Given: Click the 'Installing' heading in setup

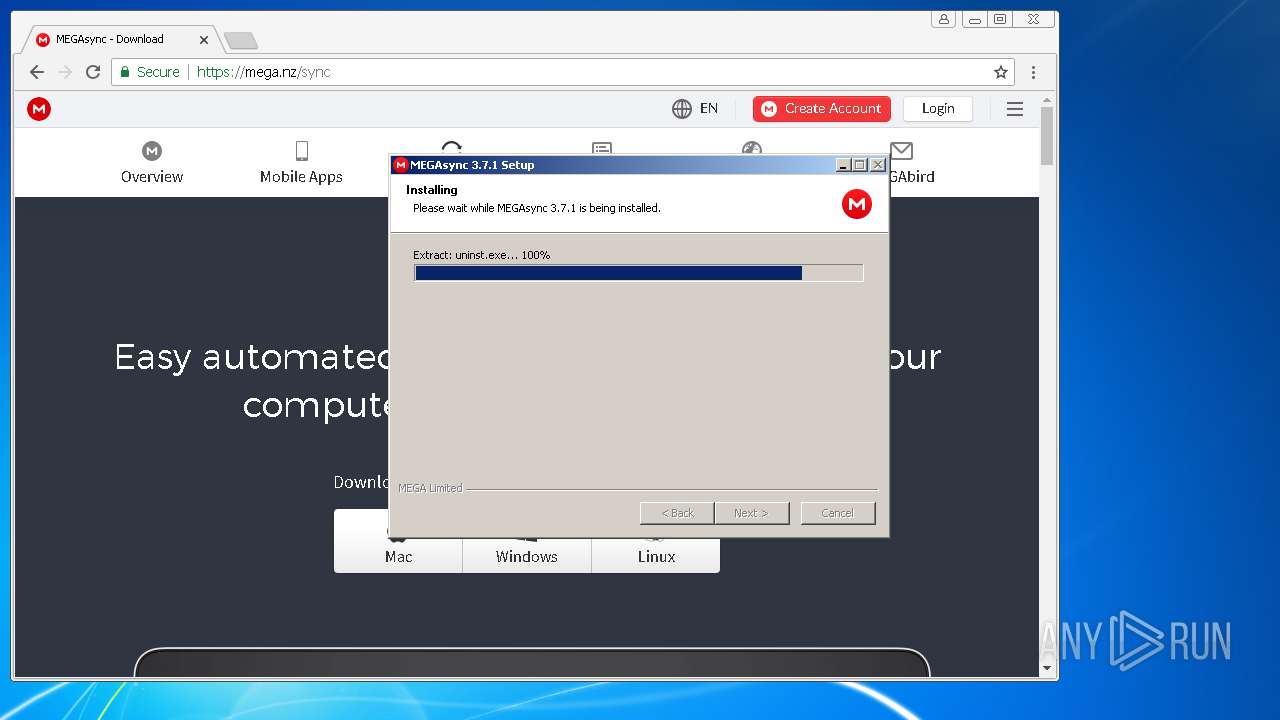Looking at the screenshot, I should (432, 190).
